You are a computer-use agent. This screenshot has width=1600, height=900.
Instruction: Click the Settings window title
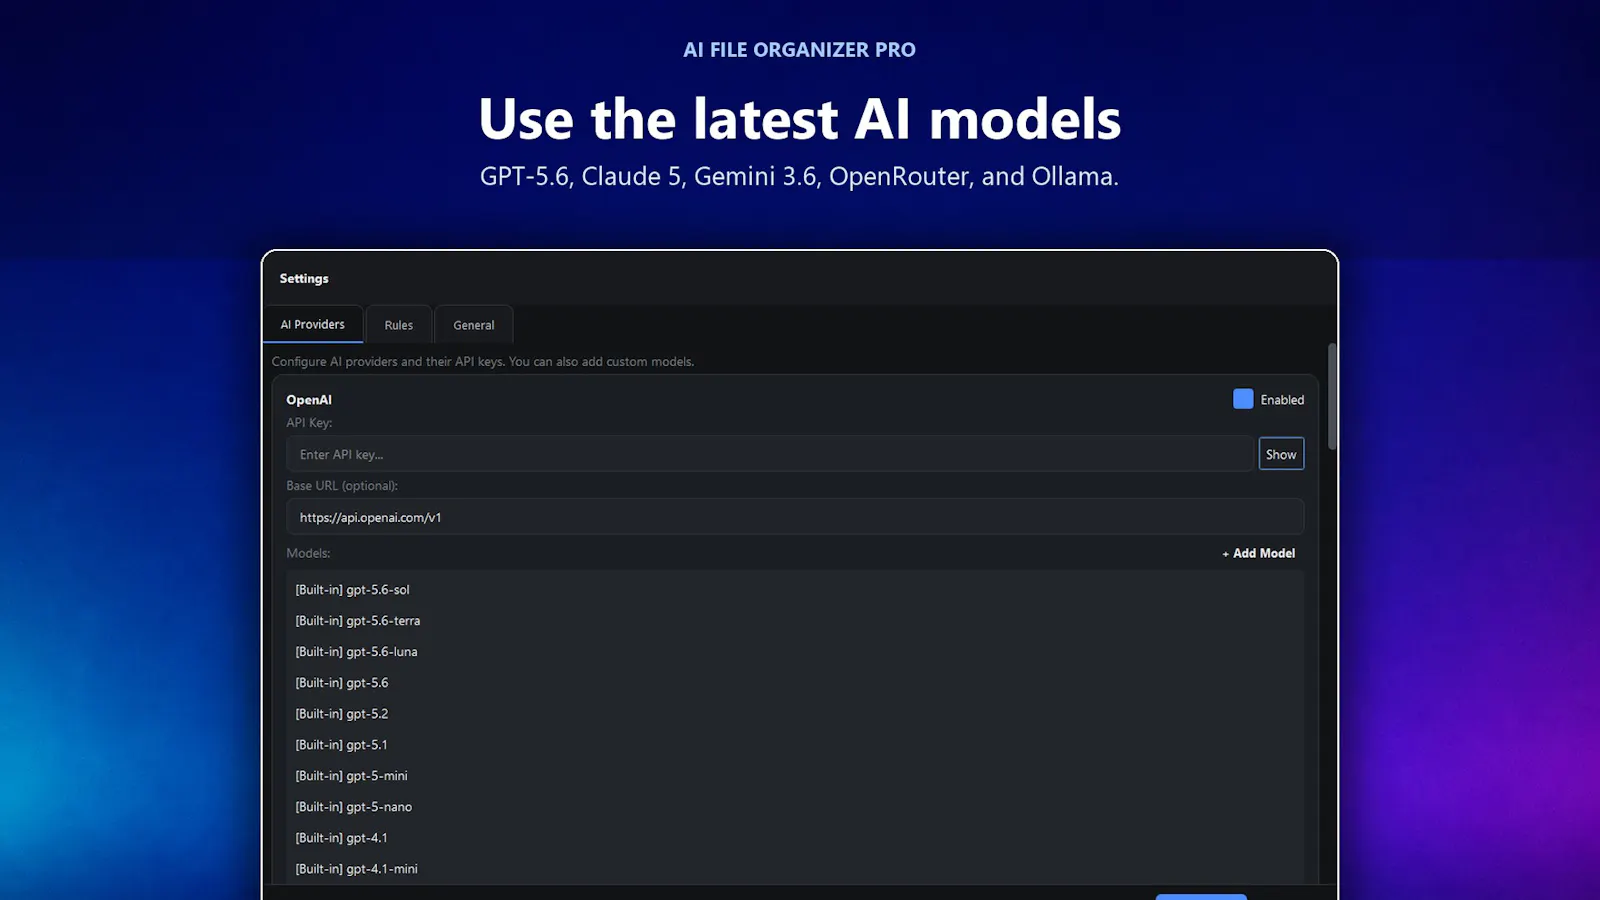tap(304, 278)
